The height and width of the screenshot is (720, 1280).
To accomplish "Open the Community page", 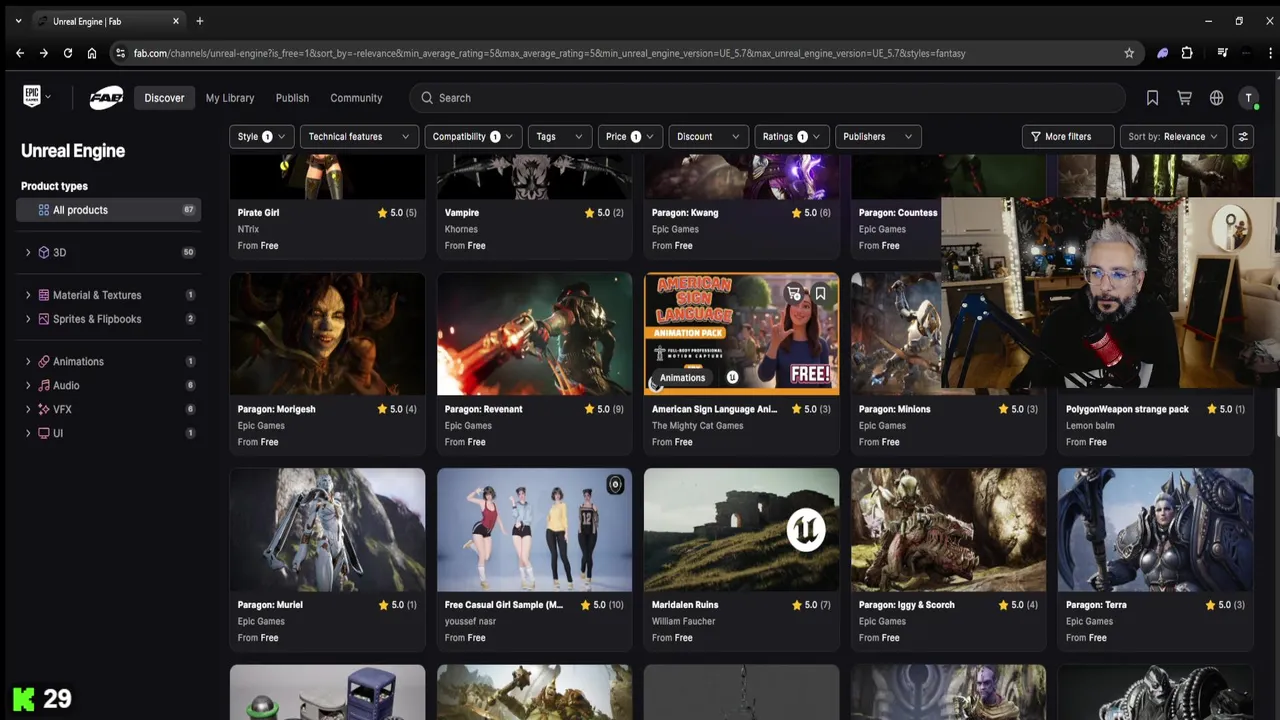I will click(356, 98).
